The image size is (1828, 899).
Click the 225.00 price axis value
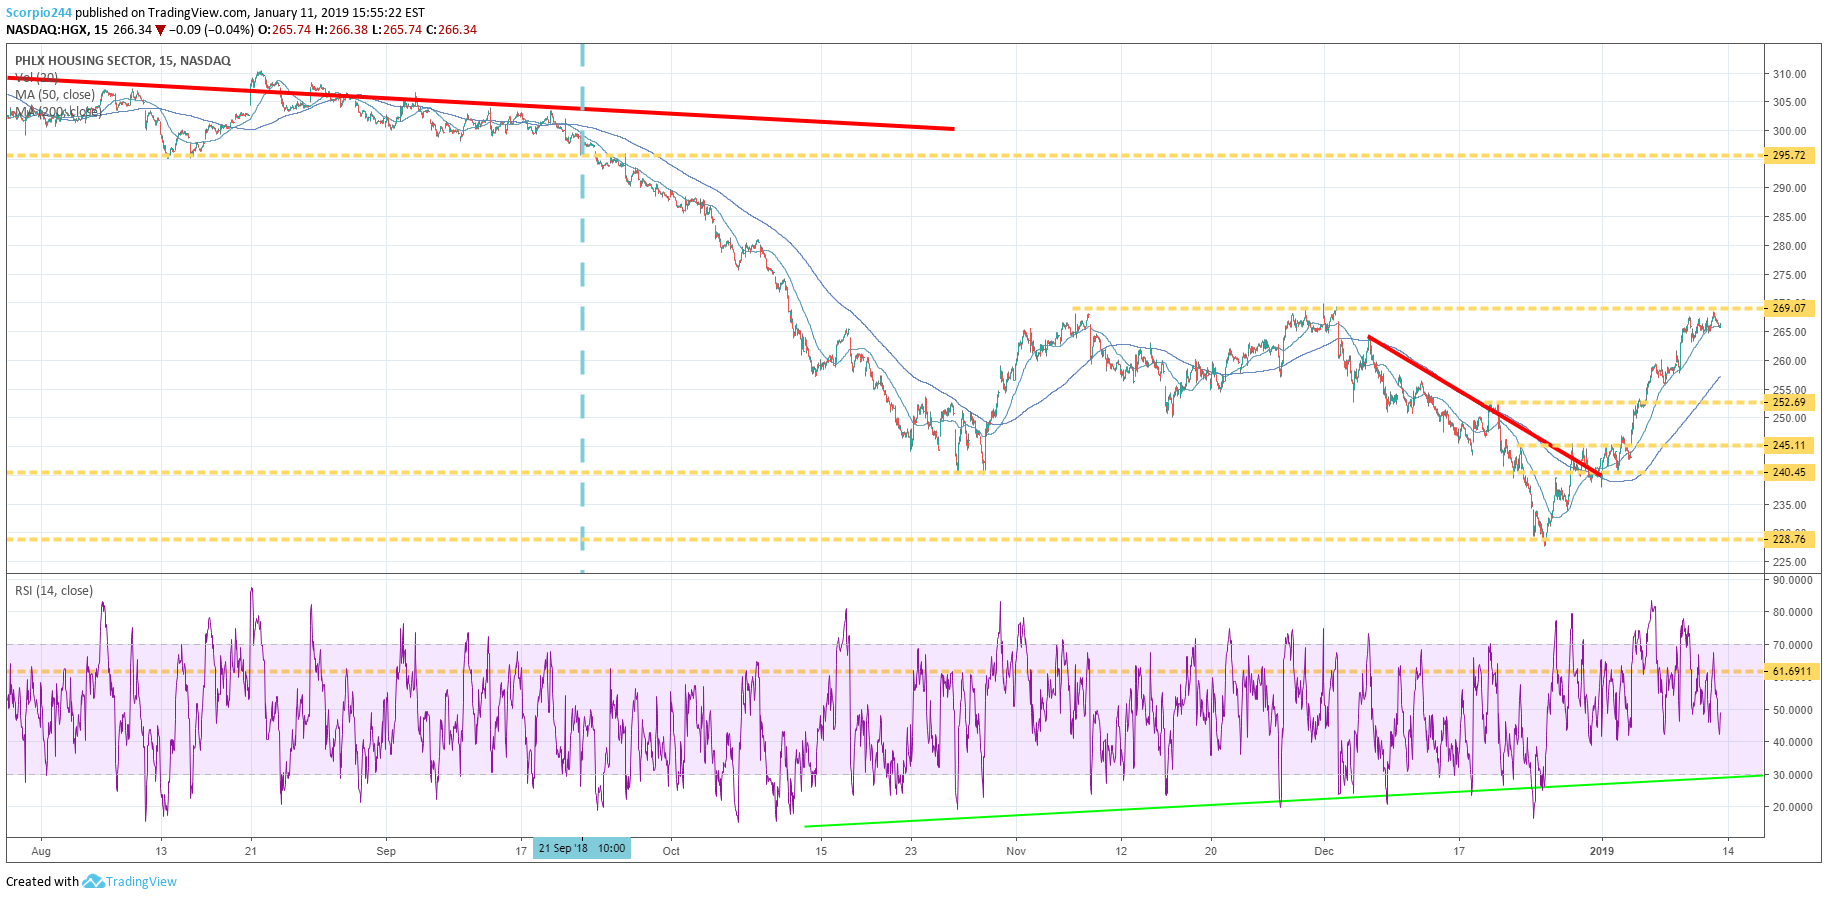coord(1789,562)
